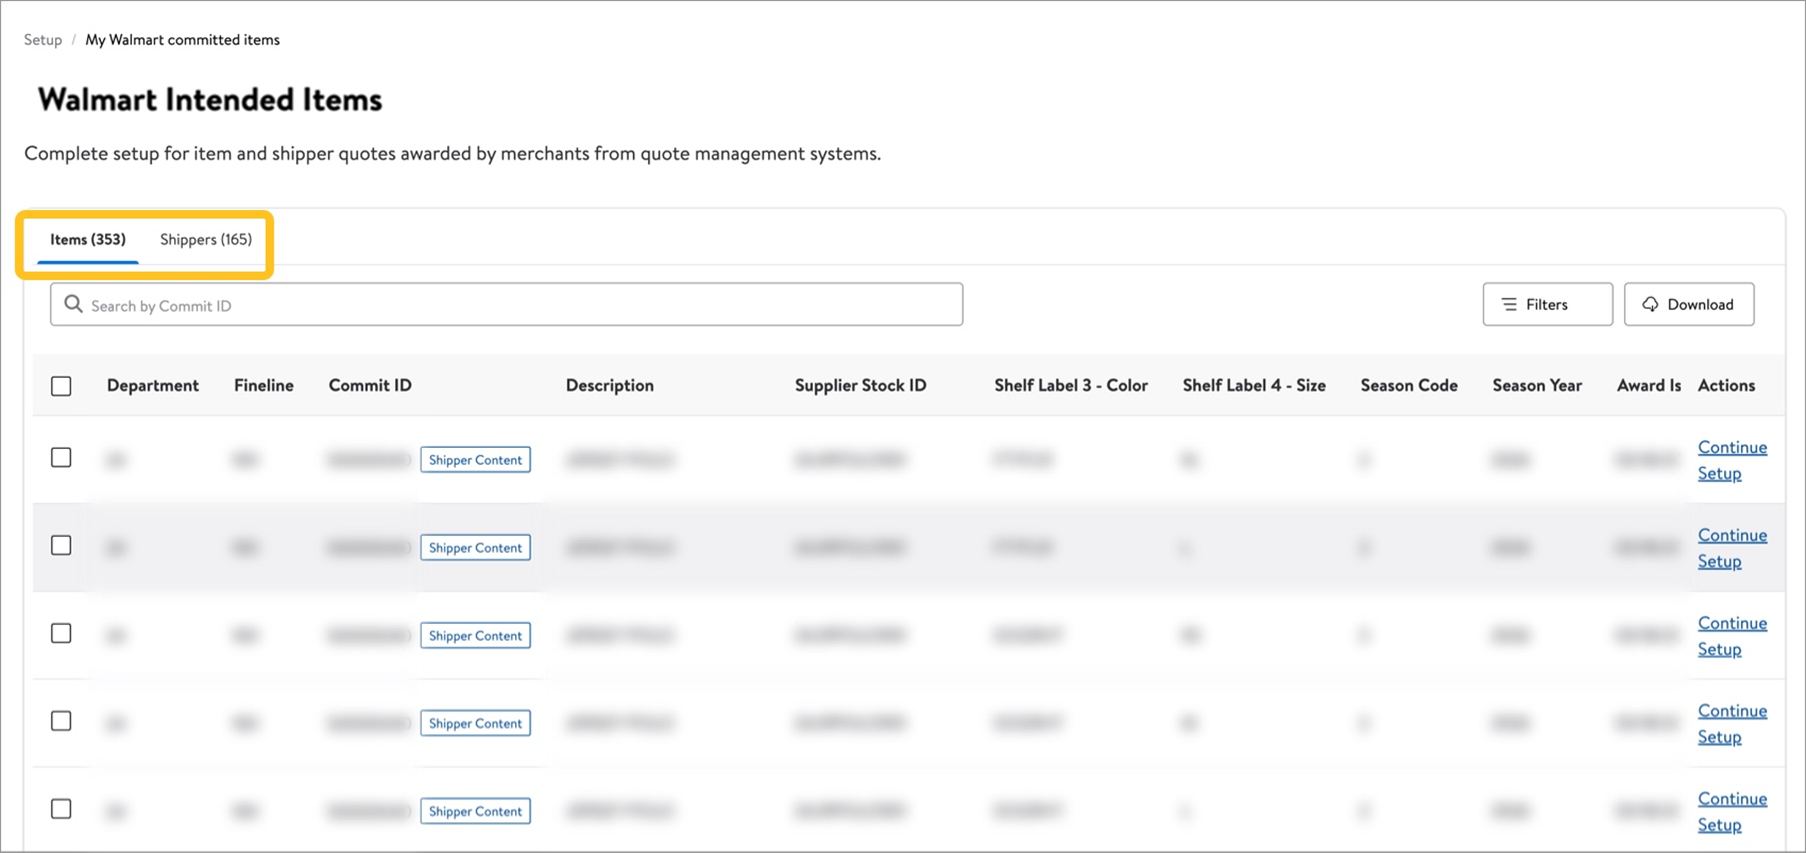Click the Actions column header
The height and width of the screenshot is (853, 1806).
coord(1726,386)
